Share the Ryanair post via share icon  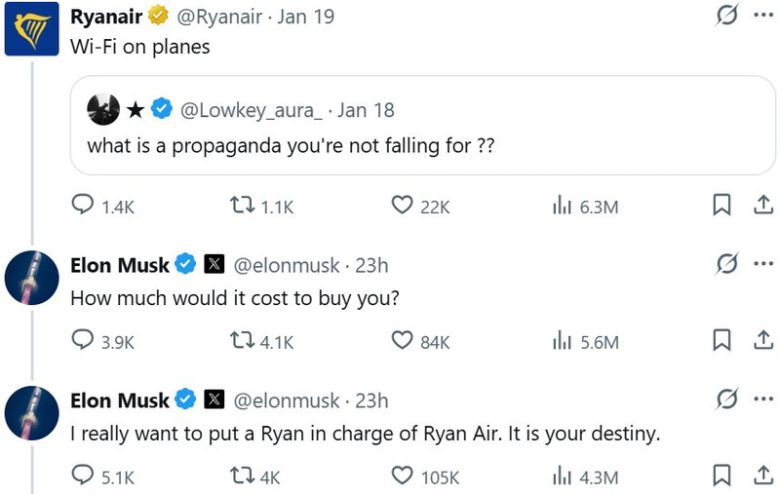point(762,206)
